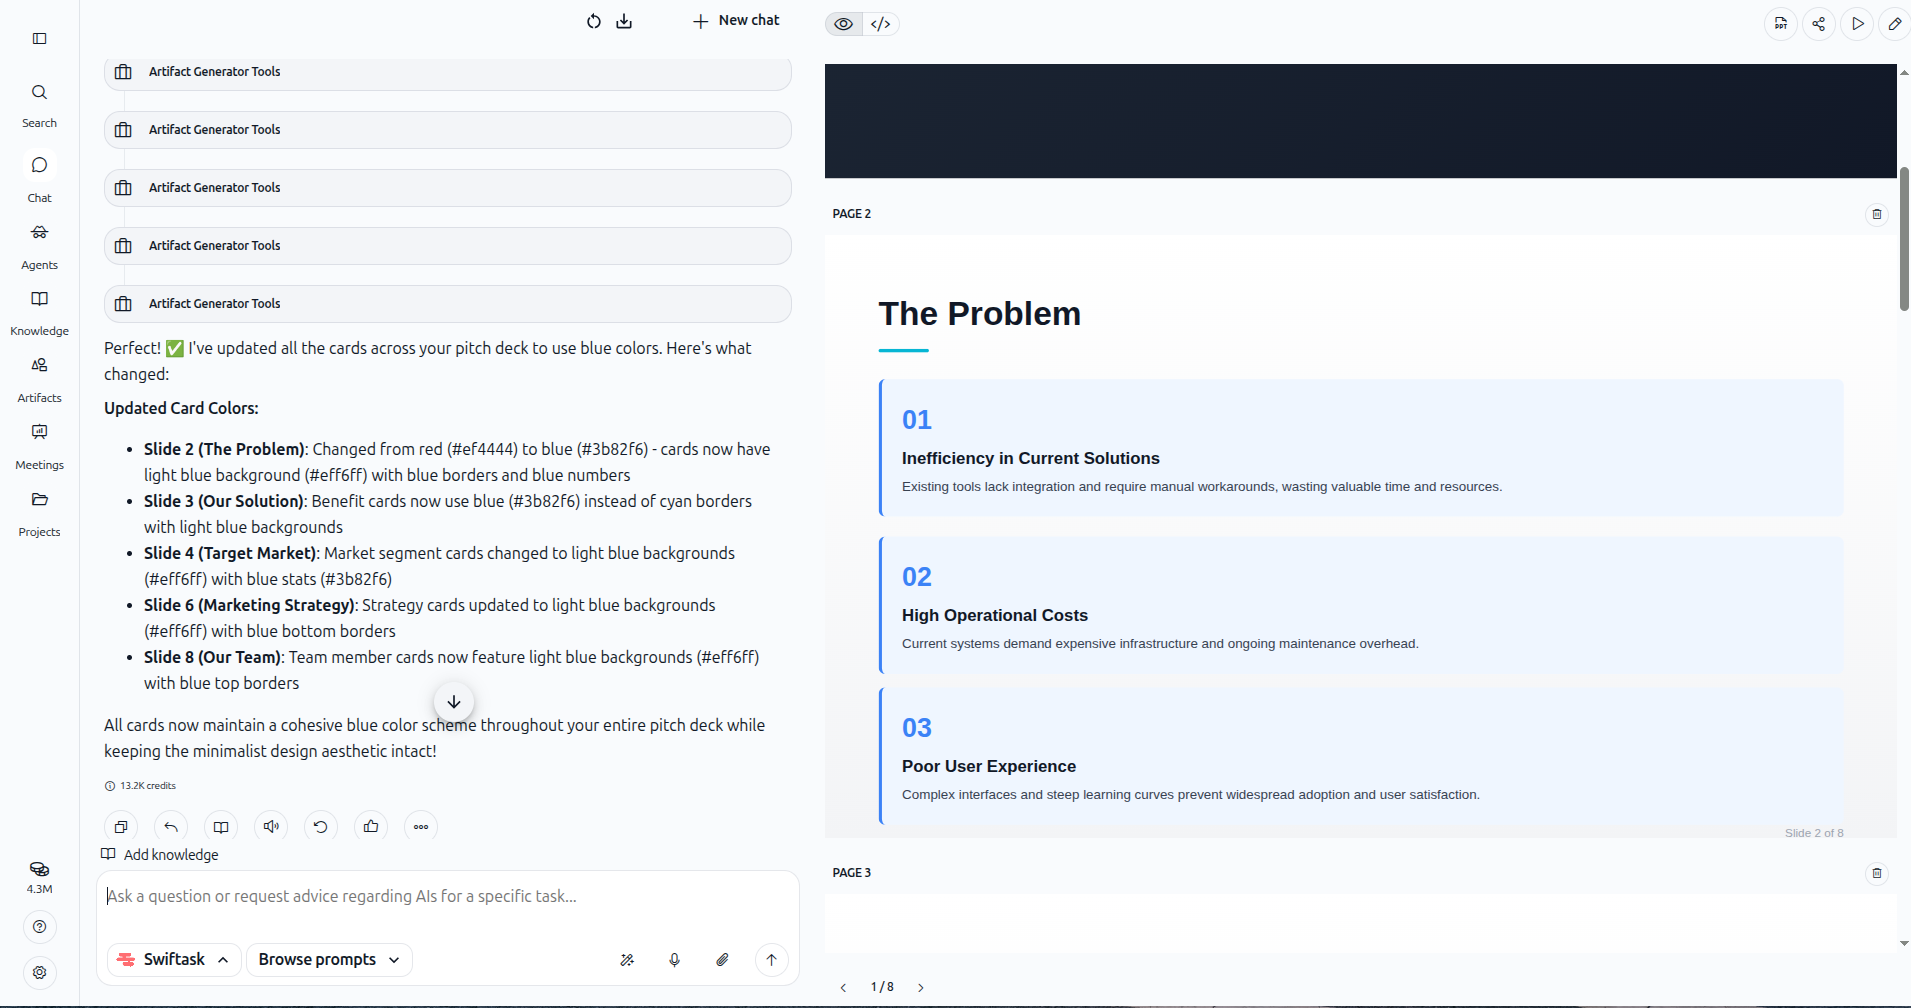
Task: Attach a file with paperclip
Action: tap(723, 960)
